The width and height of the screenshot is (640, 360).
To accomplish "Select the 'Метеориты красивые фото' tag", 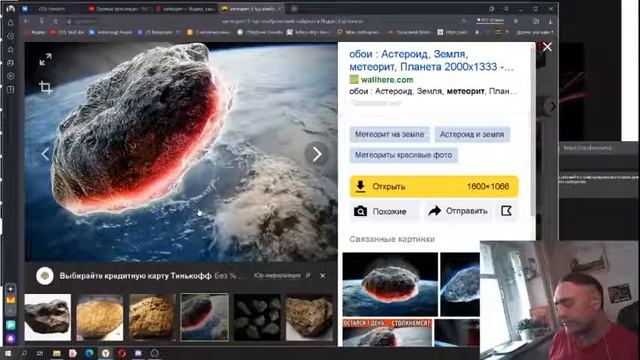I will click(403, 155).
